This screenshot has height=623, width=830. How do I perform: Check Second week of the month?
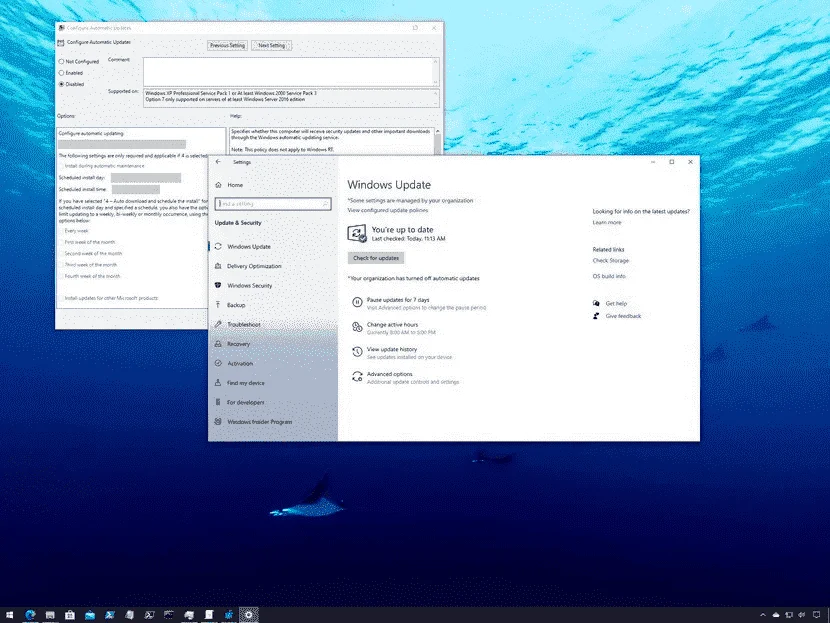pyautogui.click(x=61, y=254)
